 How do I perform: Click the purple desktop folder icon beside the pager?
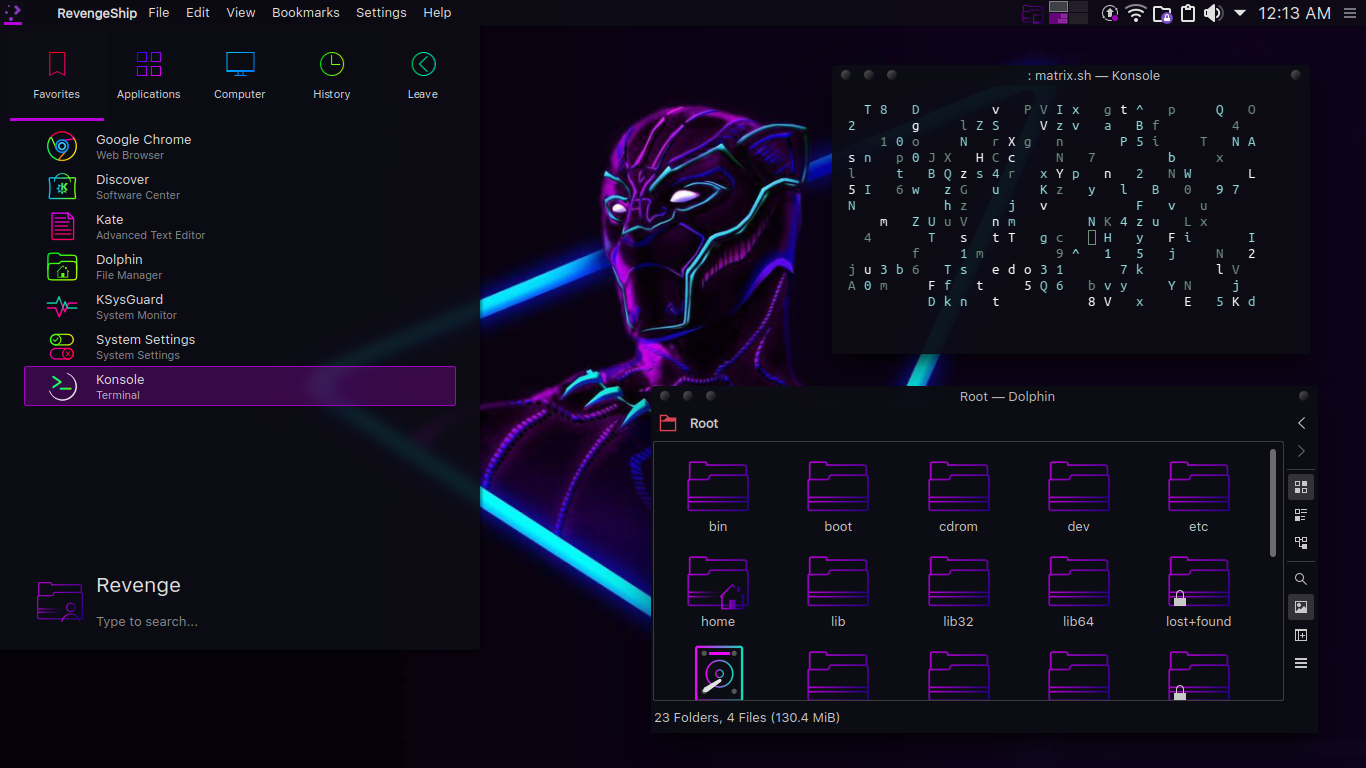[x=1032, y=13]
